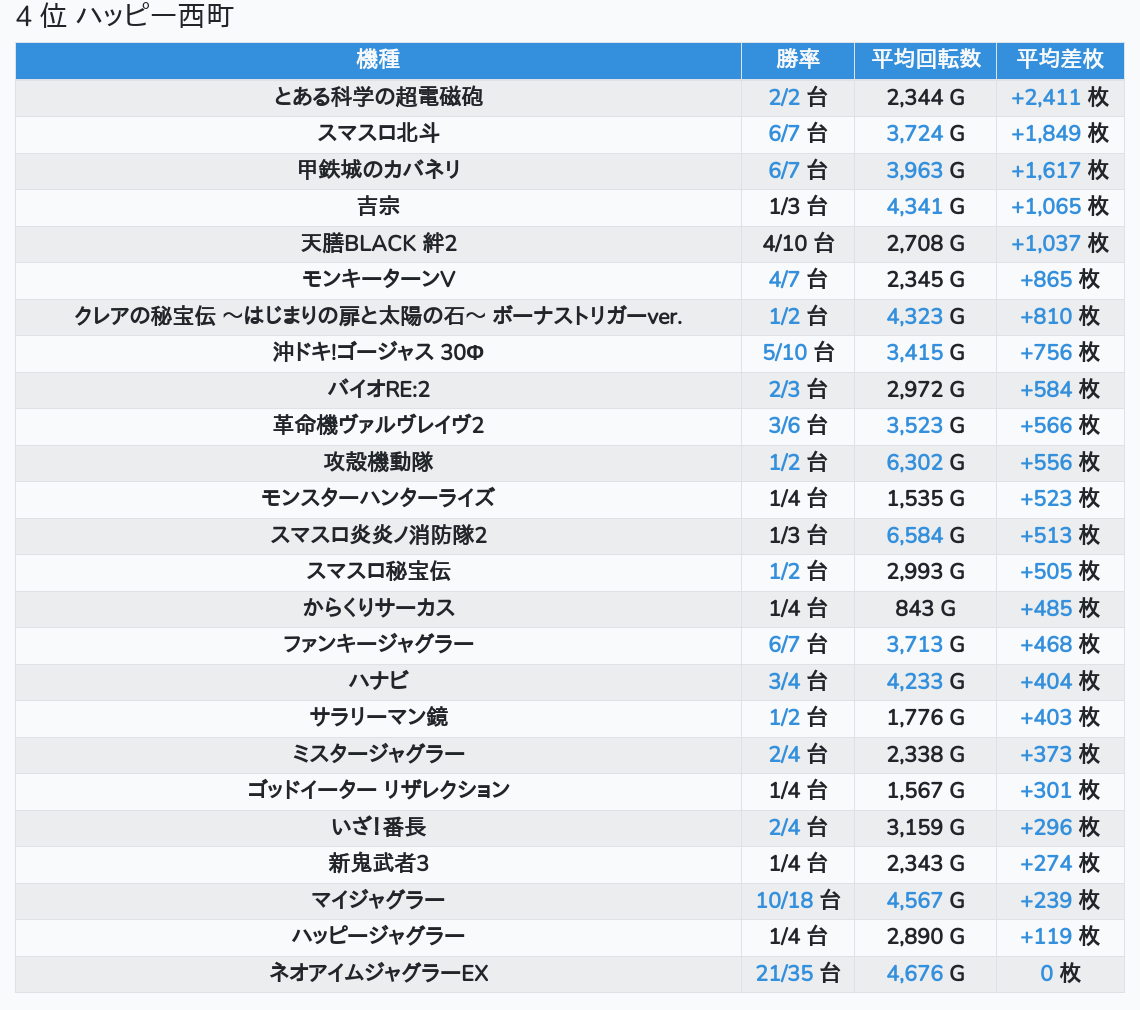Click the 機種 column header

click(x=378, y=60)
